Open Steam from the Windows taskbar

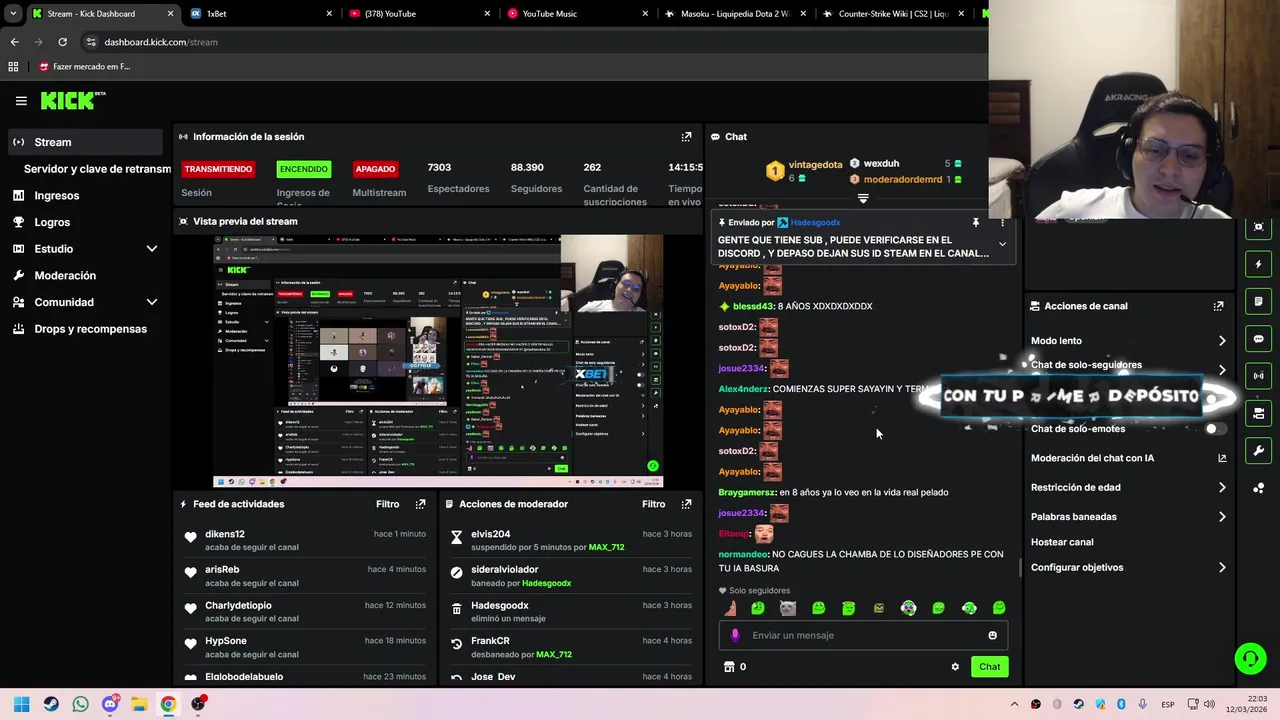pyautogui.click(x=51, y=704)
